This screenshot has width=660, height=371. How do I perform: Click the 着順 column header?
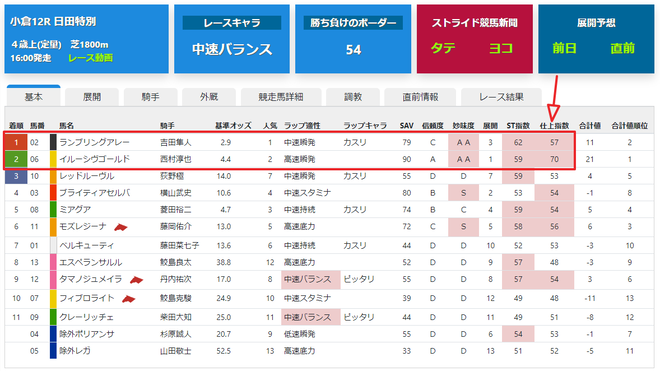(16, 125)
